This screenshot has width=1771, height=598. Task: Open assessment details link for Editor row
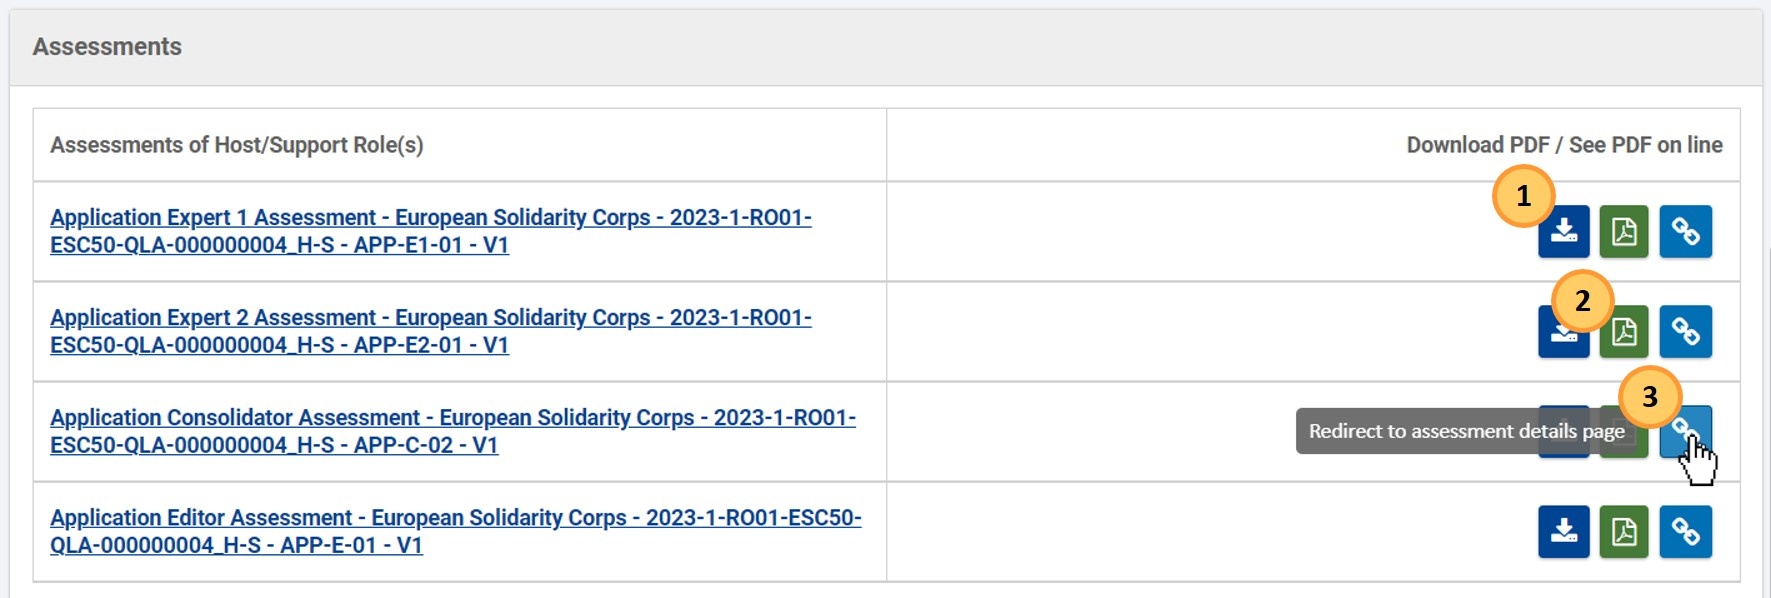pyautogui.click(x=1686, y=532)
